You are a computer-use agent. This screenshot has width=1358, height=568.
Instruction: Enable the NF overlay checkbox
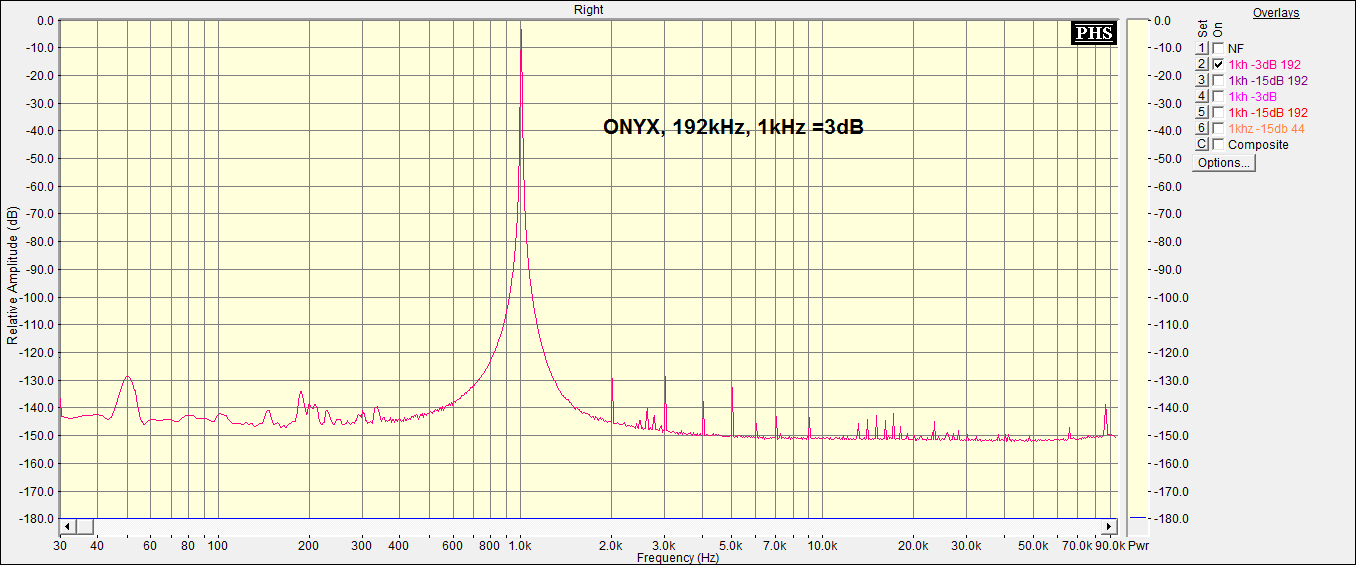tap(1218, 48)
